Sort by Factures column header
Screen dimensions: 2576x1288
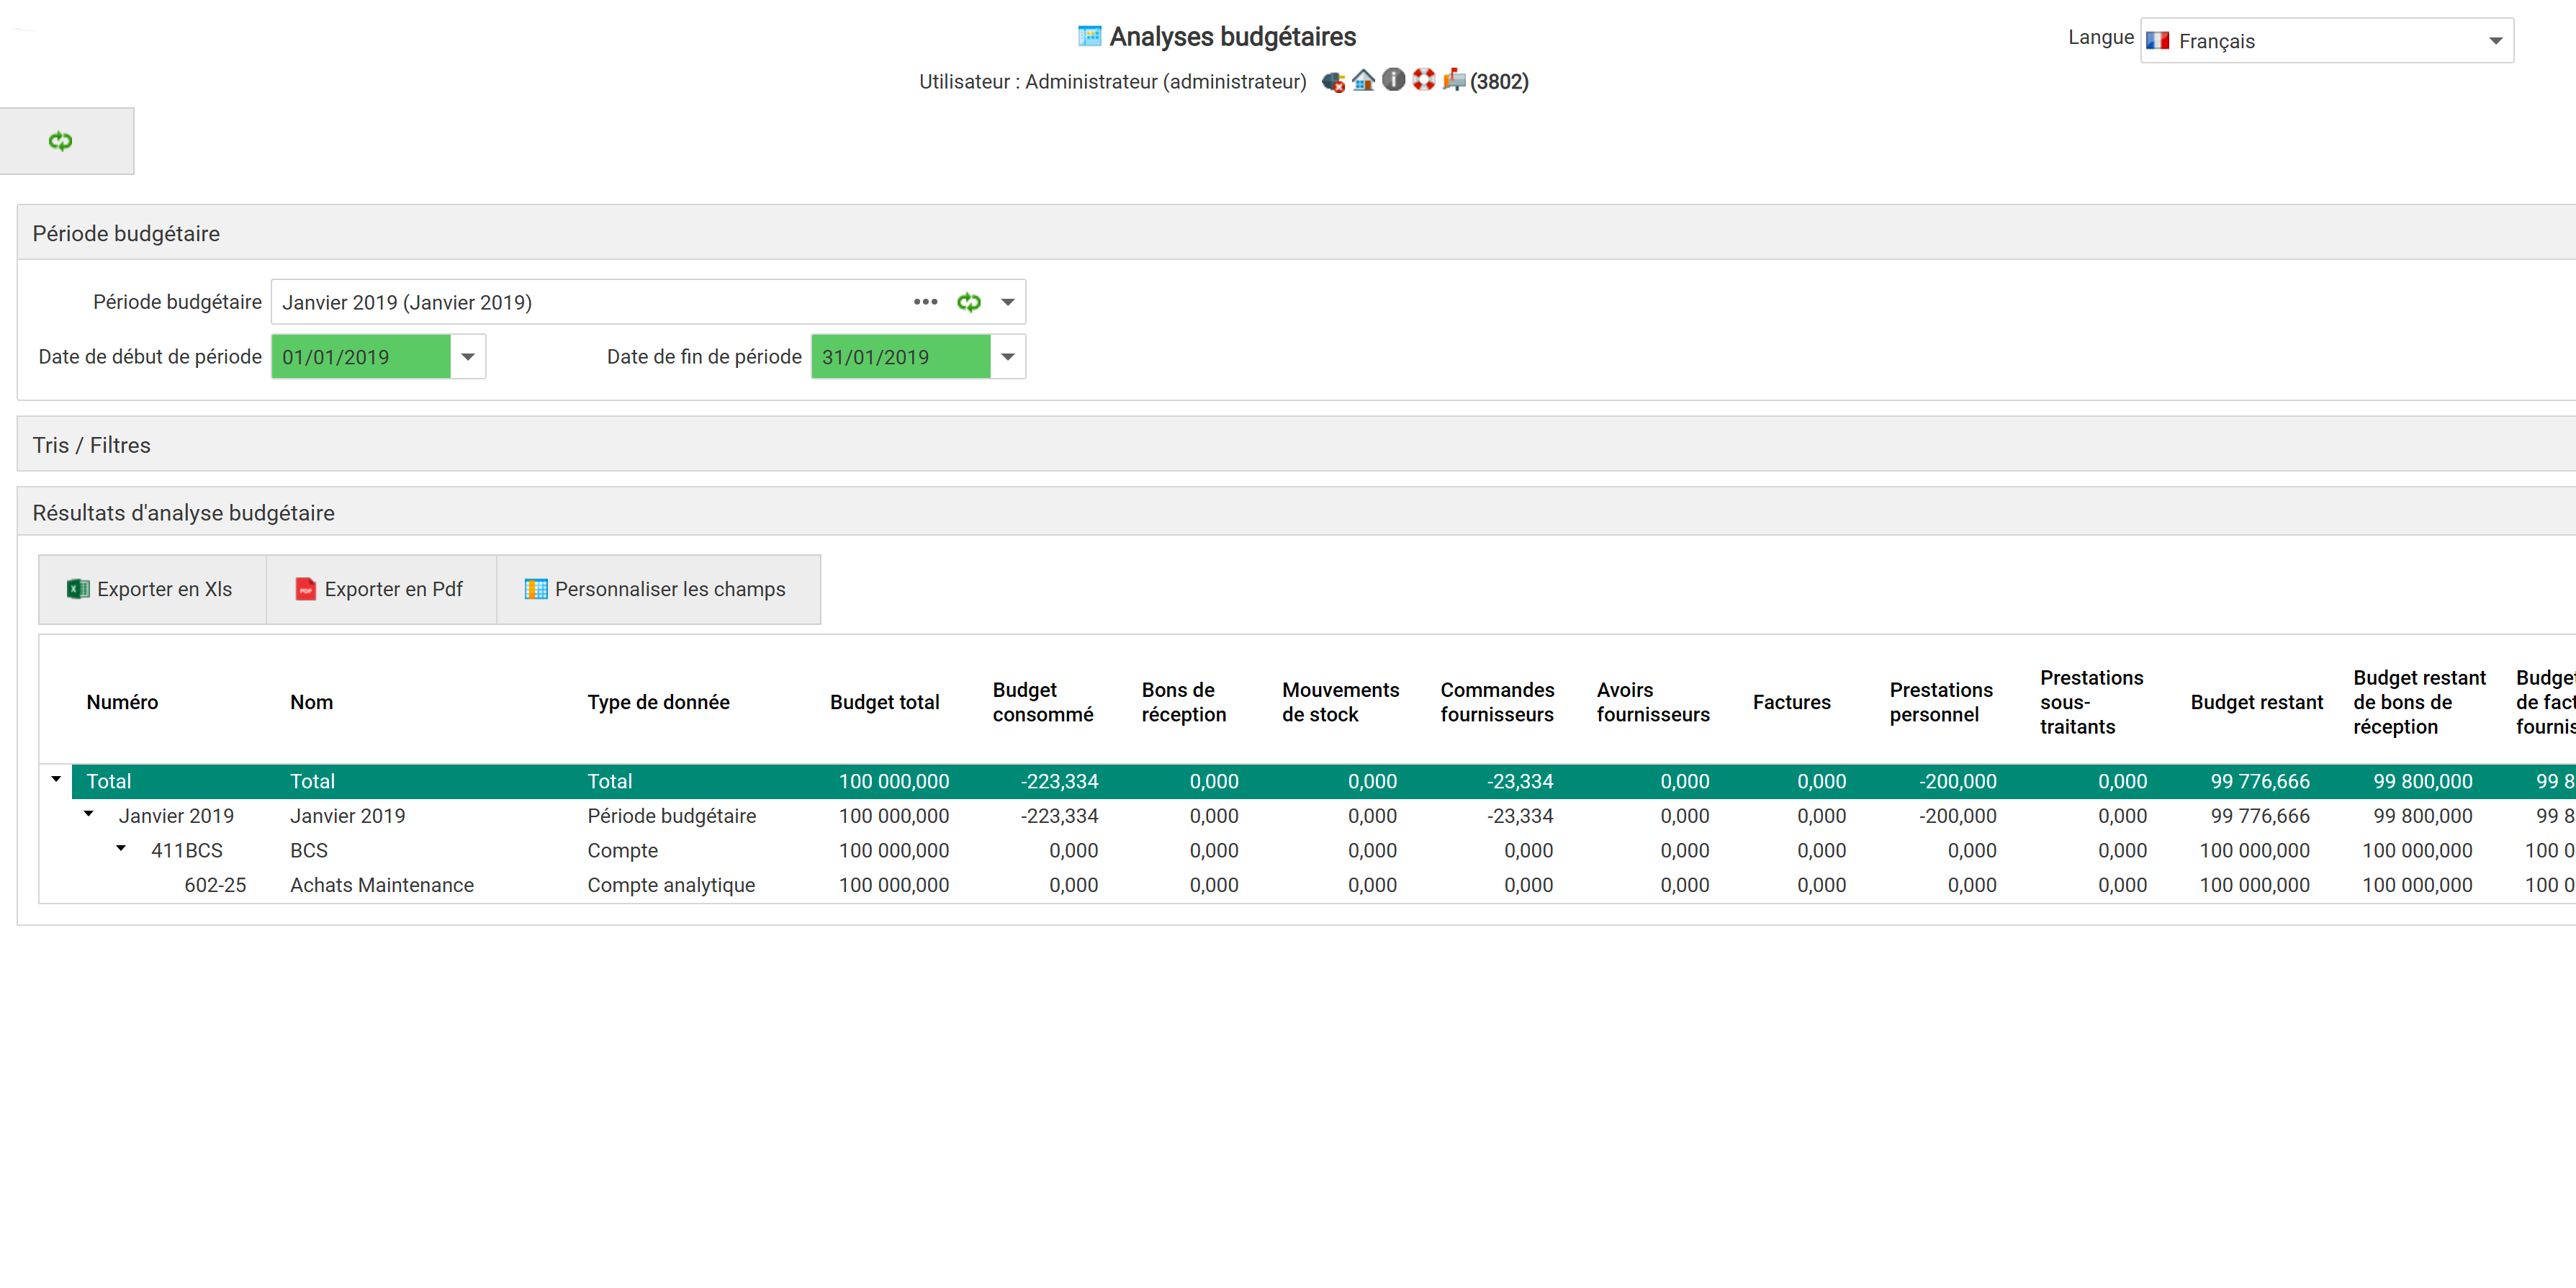pos(1791,702)
